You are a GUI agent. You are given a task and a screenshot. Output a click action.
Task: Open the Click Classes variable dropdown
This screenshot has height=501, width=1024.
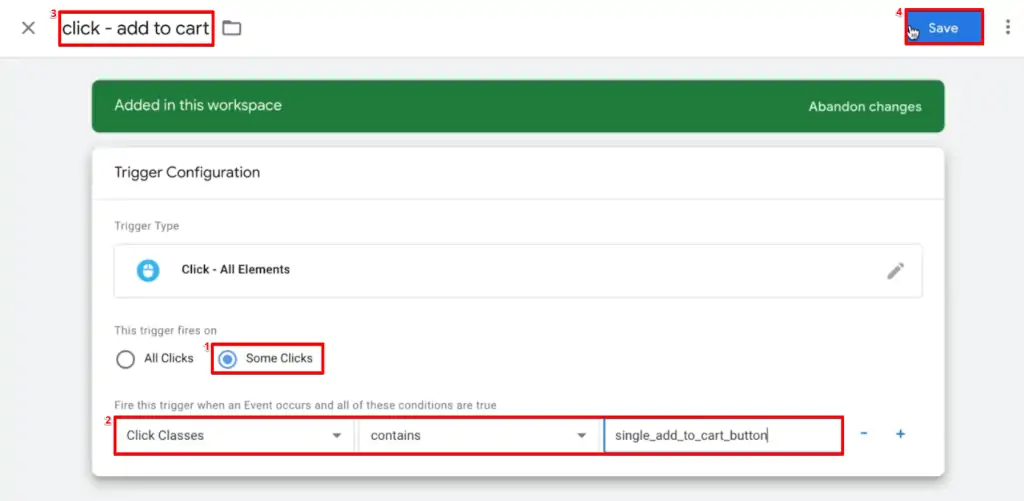(235, 435)
